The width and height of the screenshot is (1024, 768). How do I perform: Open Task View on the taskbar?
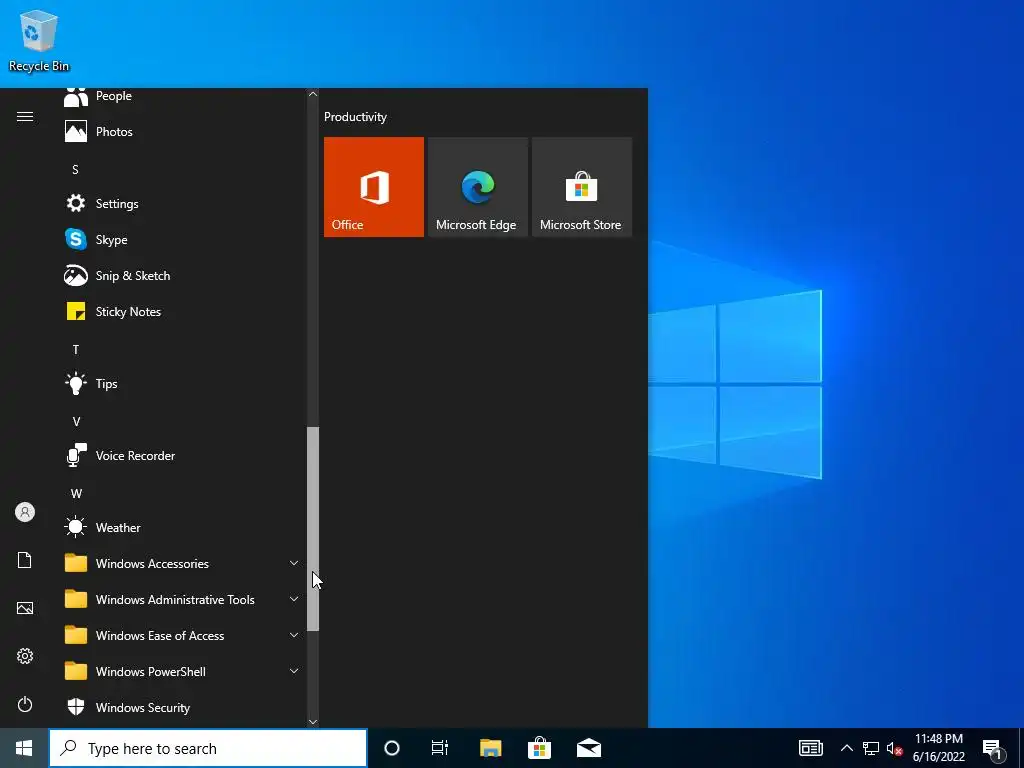(440, 748)
